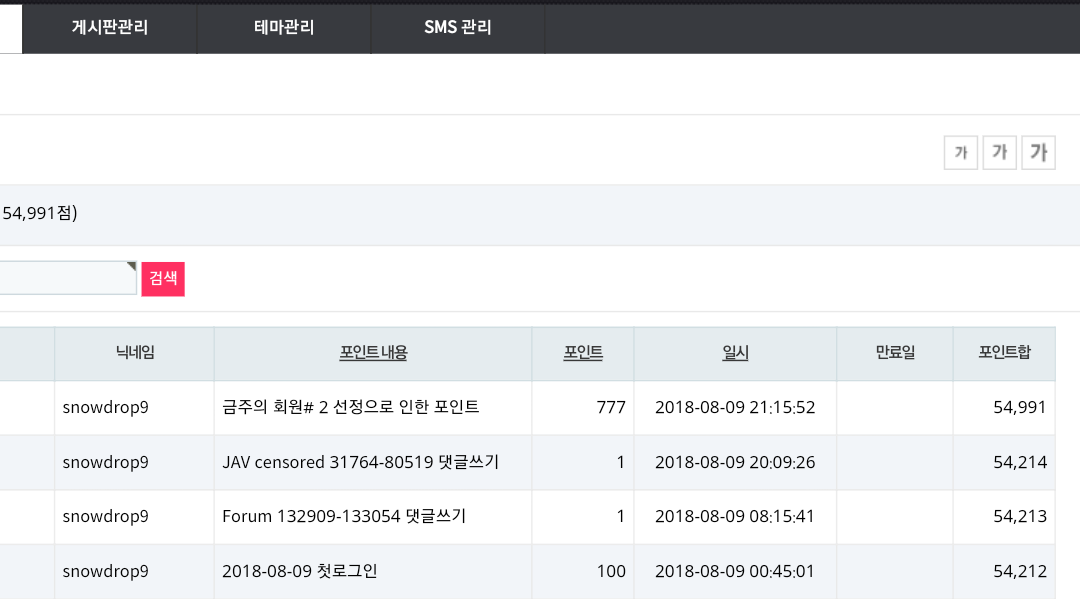Viewport: 1080px width, 599px height.
Task: Open the 게시판관리 menu
Action: pyautogui.click(x=110, y=28)
